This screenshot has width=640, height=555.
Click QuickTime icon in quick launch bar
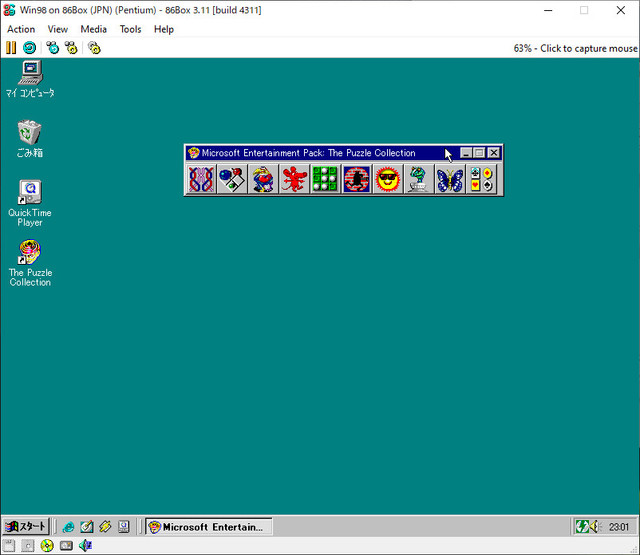tap(124, 527)
